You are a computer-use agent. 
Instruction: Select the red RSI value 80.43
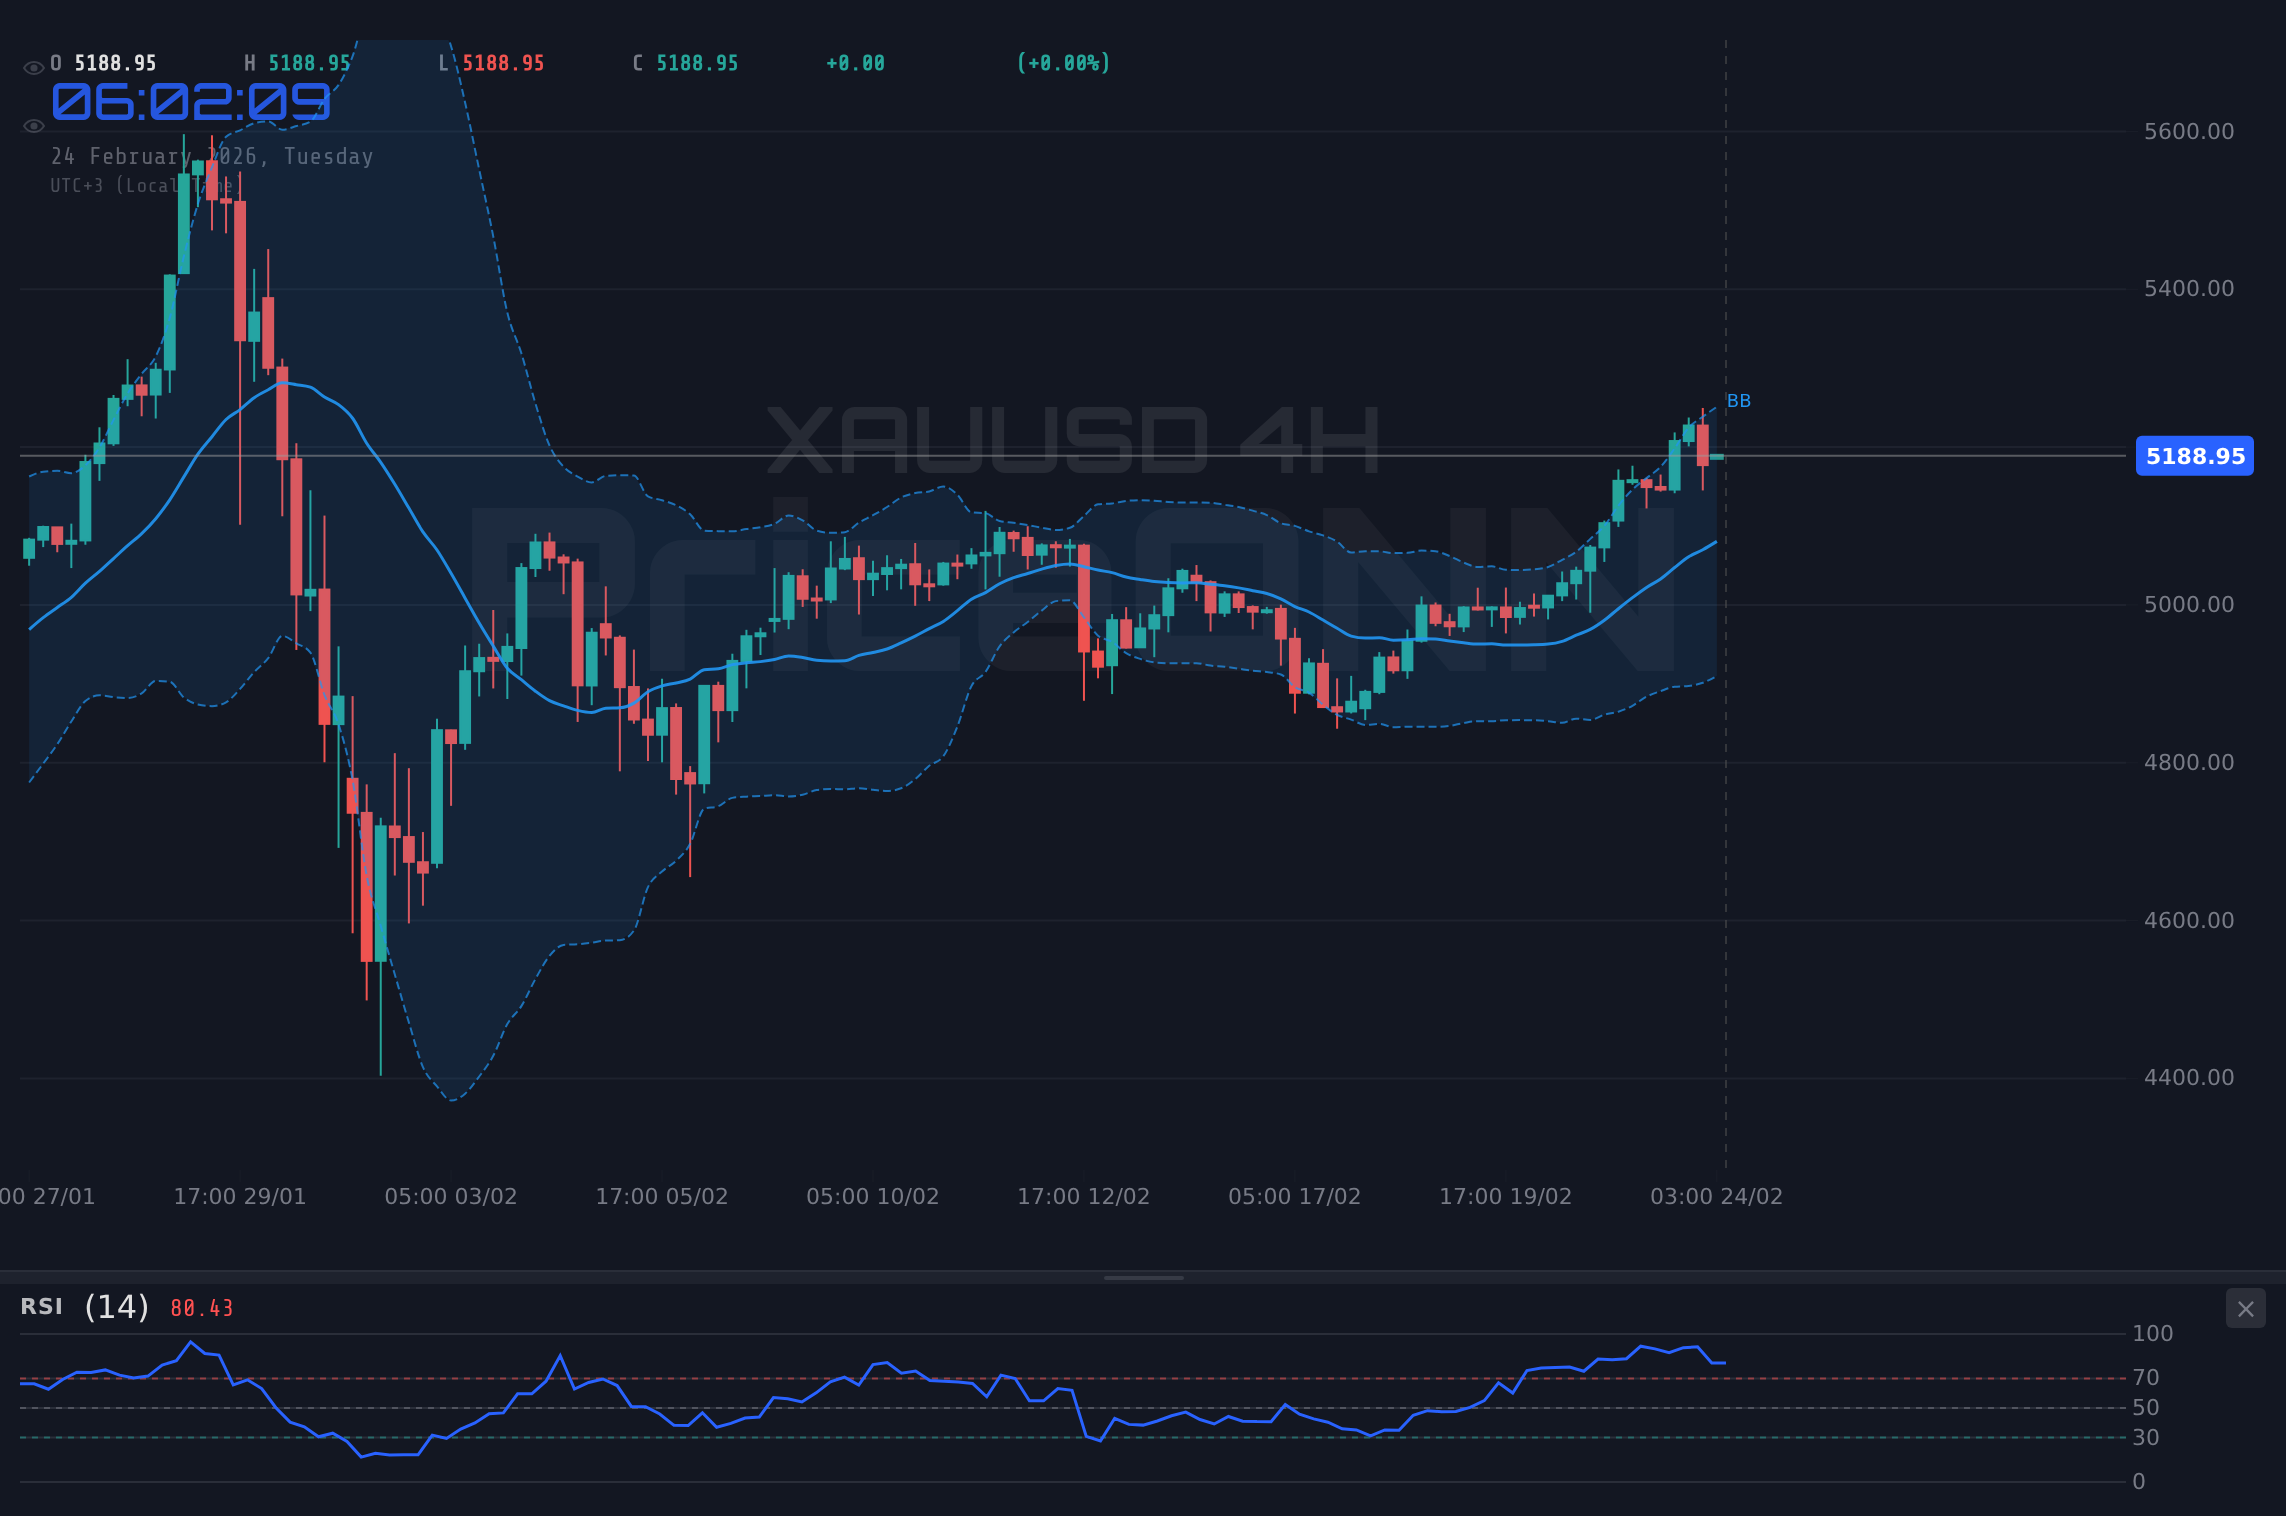pos(199,1307)
